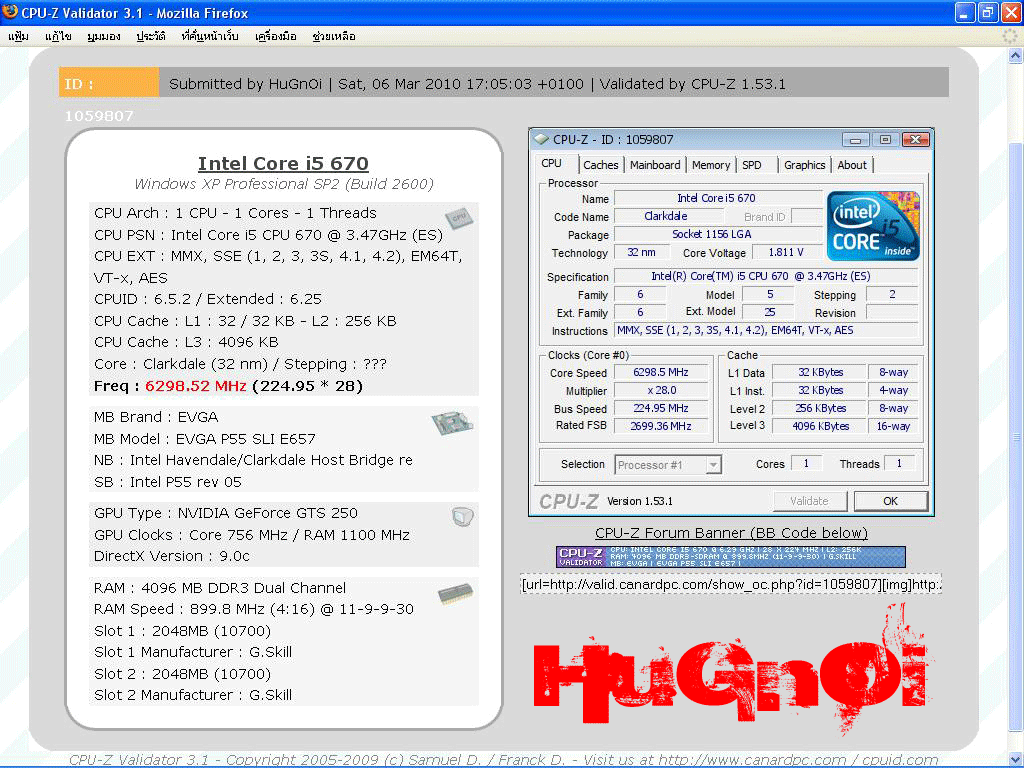Click the Threads value box in CPU-Z
1024x768 pixels.
[899, 464]
